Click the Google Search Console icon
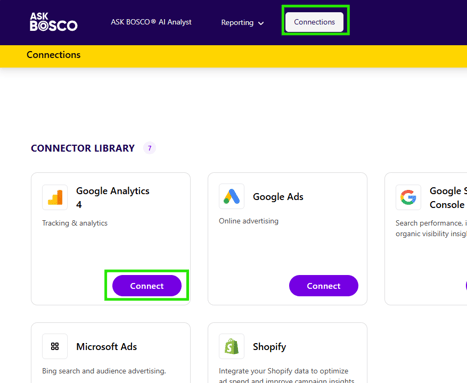This screenshot has height=383, width=467. (408, 197)
